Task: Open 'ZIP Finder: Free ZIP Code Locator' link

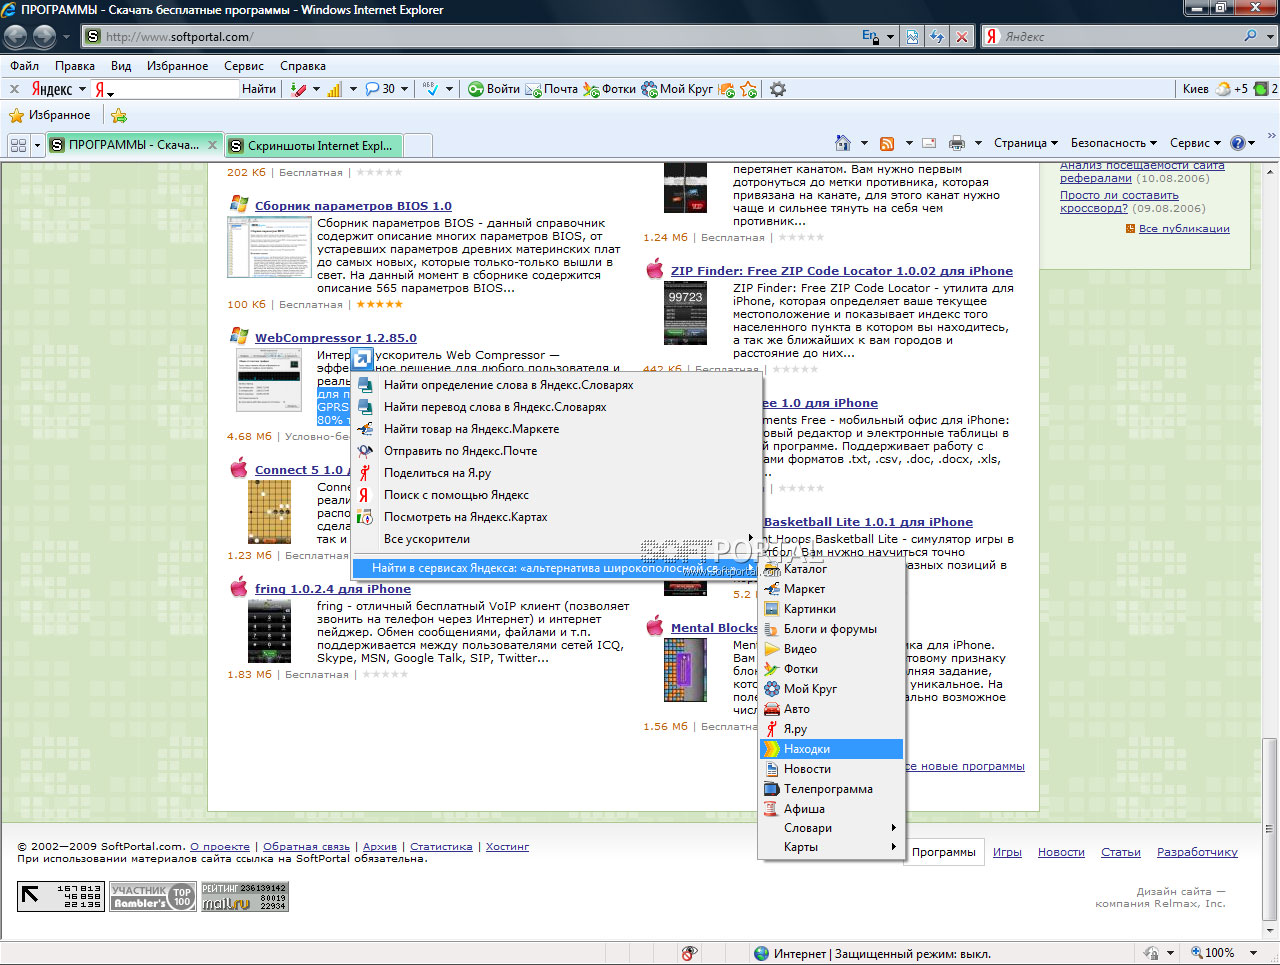Action: [x=842, y=271]
